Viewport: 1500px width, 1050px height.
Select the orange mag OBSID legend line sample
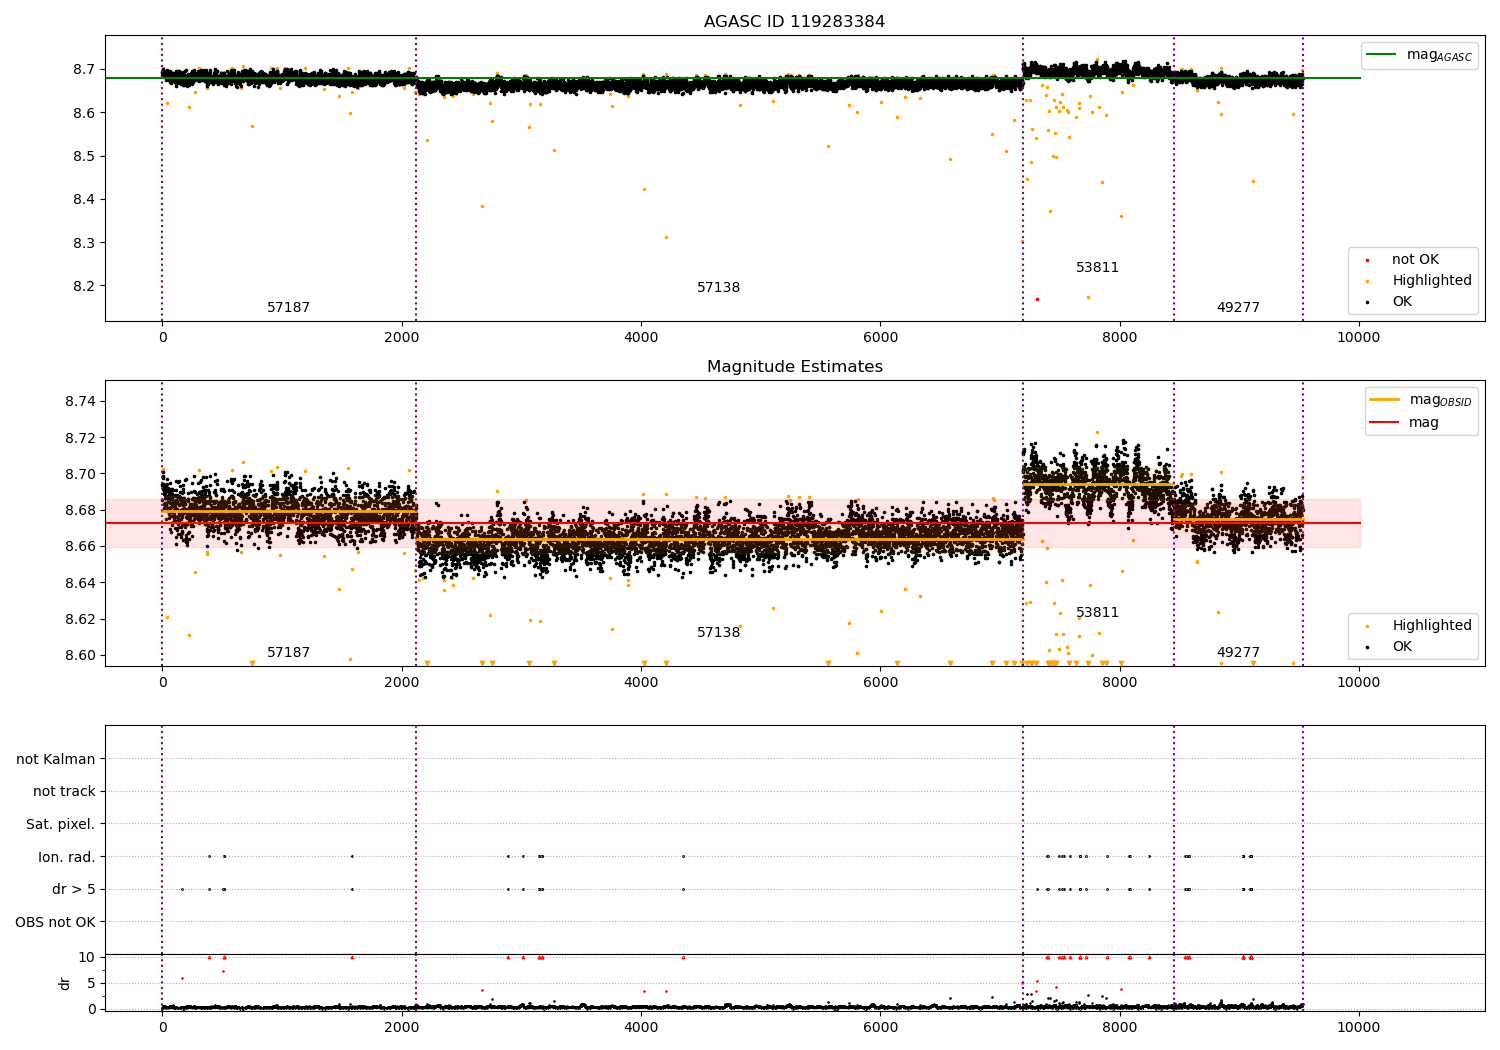tap(1385, 400)
